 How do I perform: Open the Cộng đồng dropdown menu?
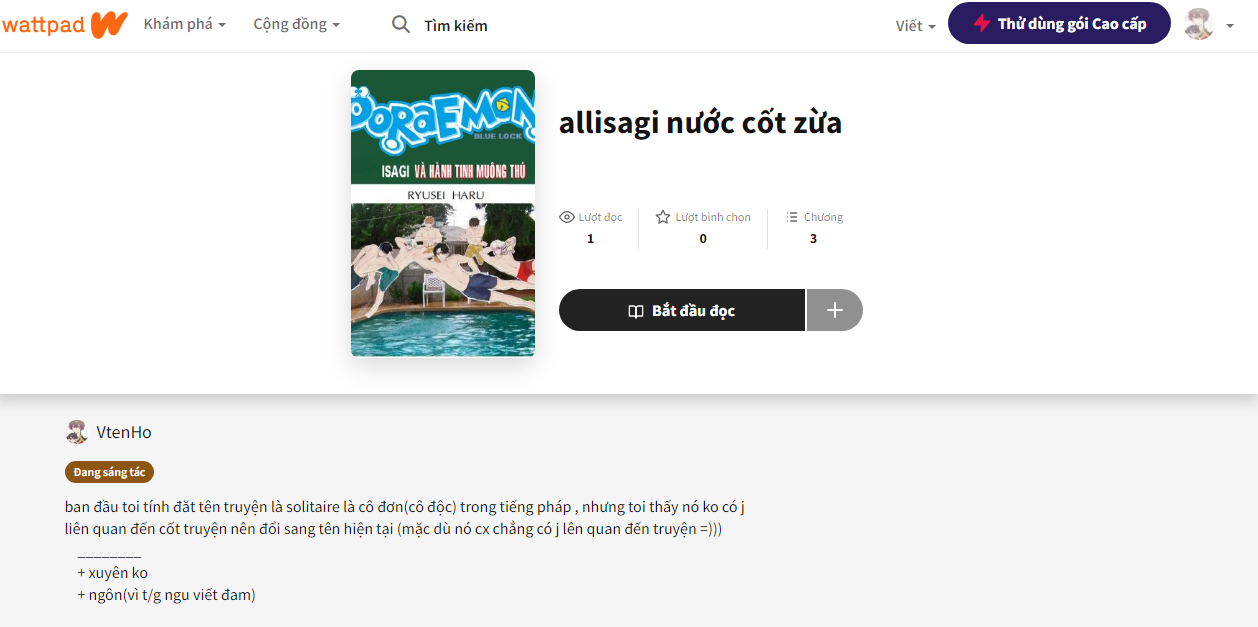tap(297, 24)
